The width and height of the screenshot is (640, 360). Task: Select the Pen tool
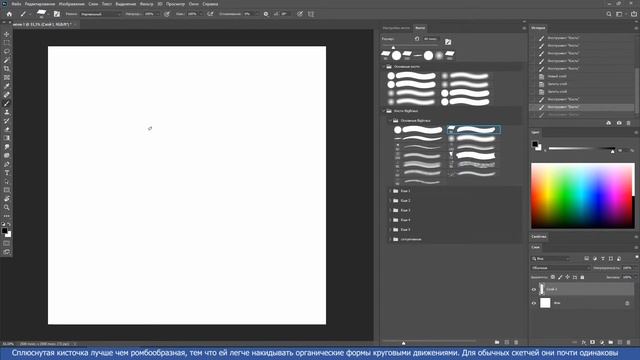pyautogui.click(x=7, y=164)
